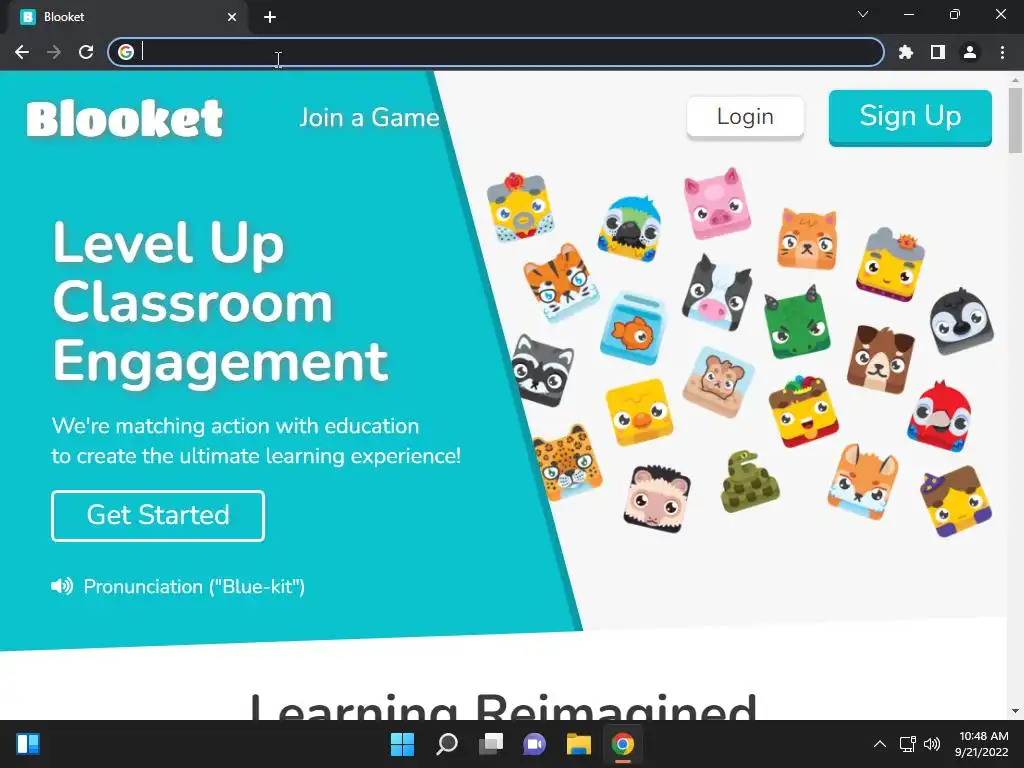Show hidden system tray icons
Screen dimensions: 1024x768
pos(880,744)
